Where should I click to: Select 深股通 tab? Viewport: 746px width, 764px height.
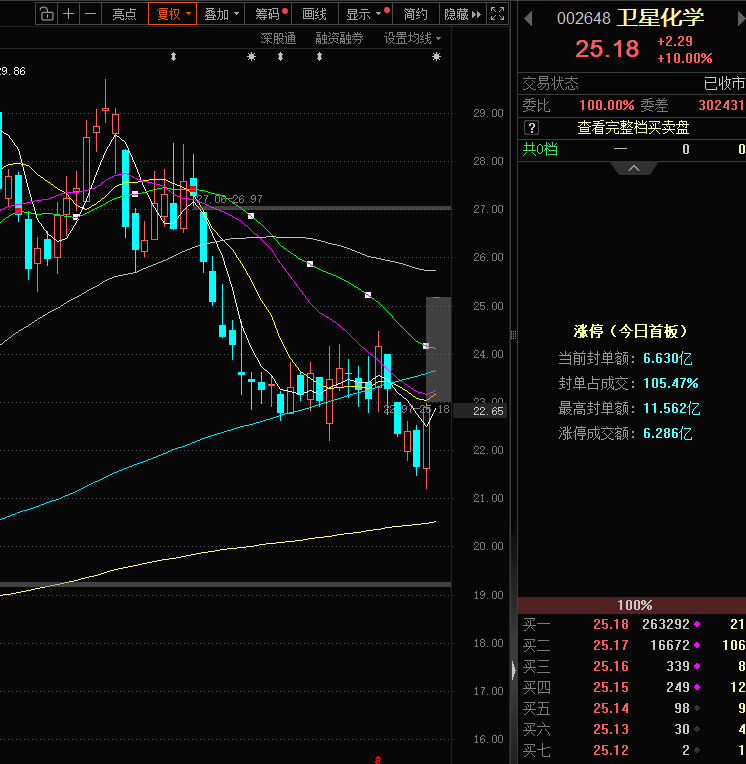pyautogui.click(x=278, y=38)
